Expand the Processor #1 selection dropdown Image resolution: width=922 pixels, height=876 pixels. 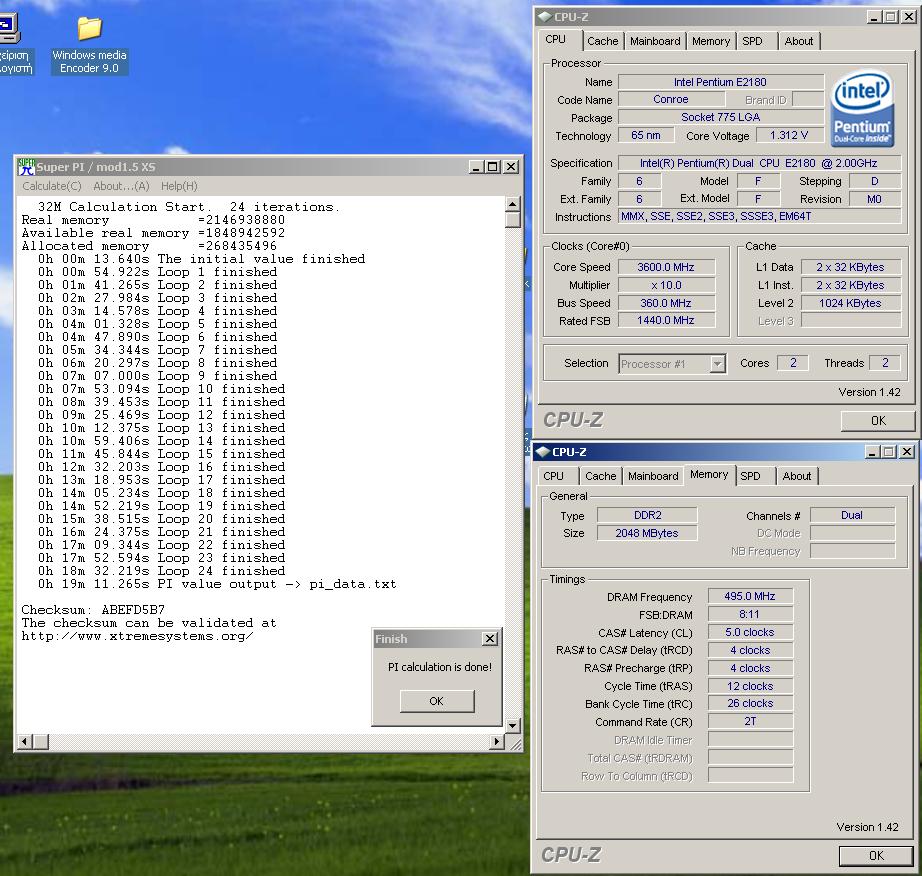pyautogui.click(x=717, y=364)
